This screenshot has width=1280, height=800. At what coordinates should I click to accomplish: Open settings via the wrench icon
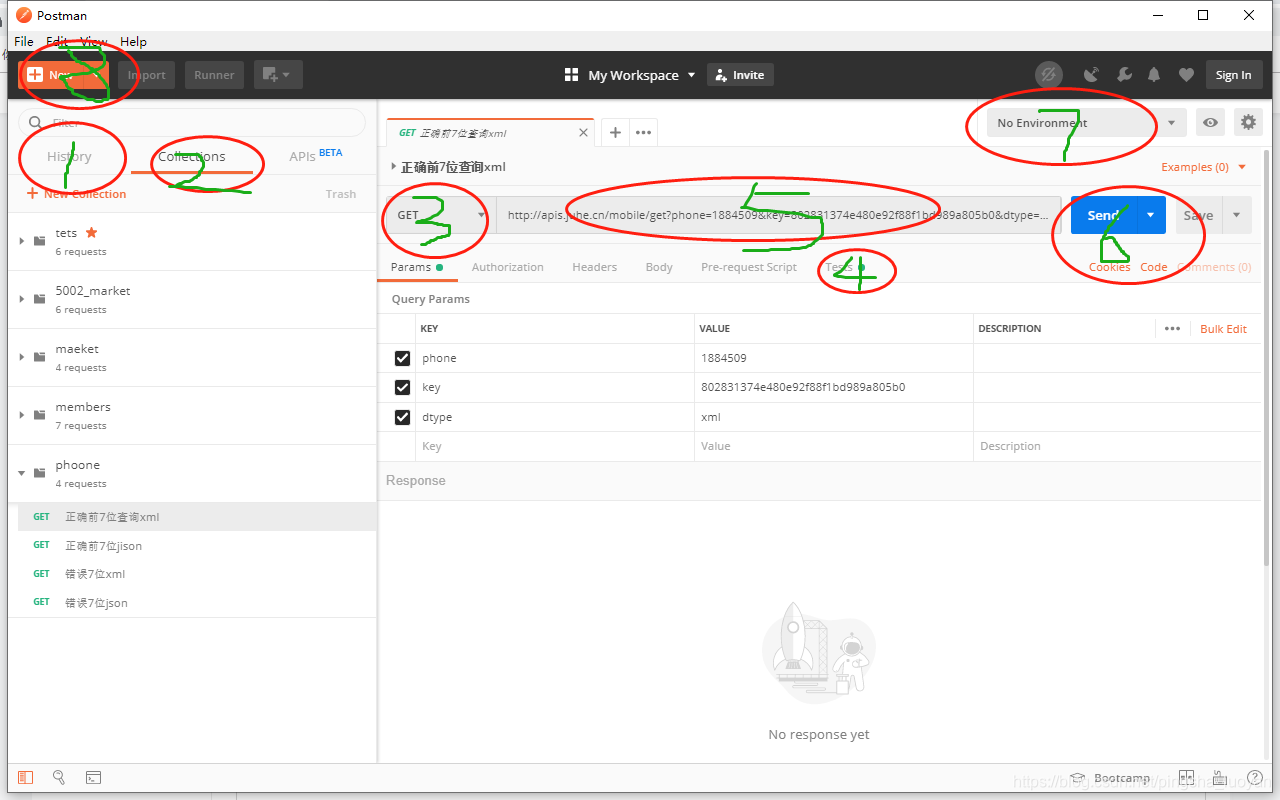click(1124, 75)
